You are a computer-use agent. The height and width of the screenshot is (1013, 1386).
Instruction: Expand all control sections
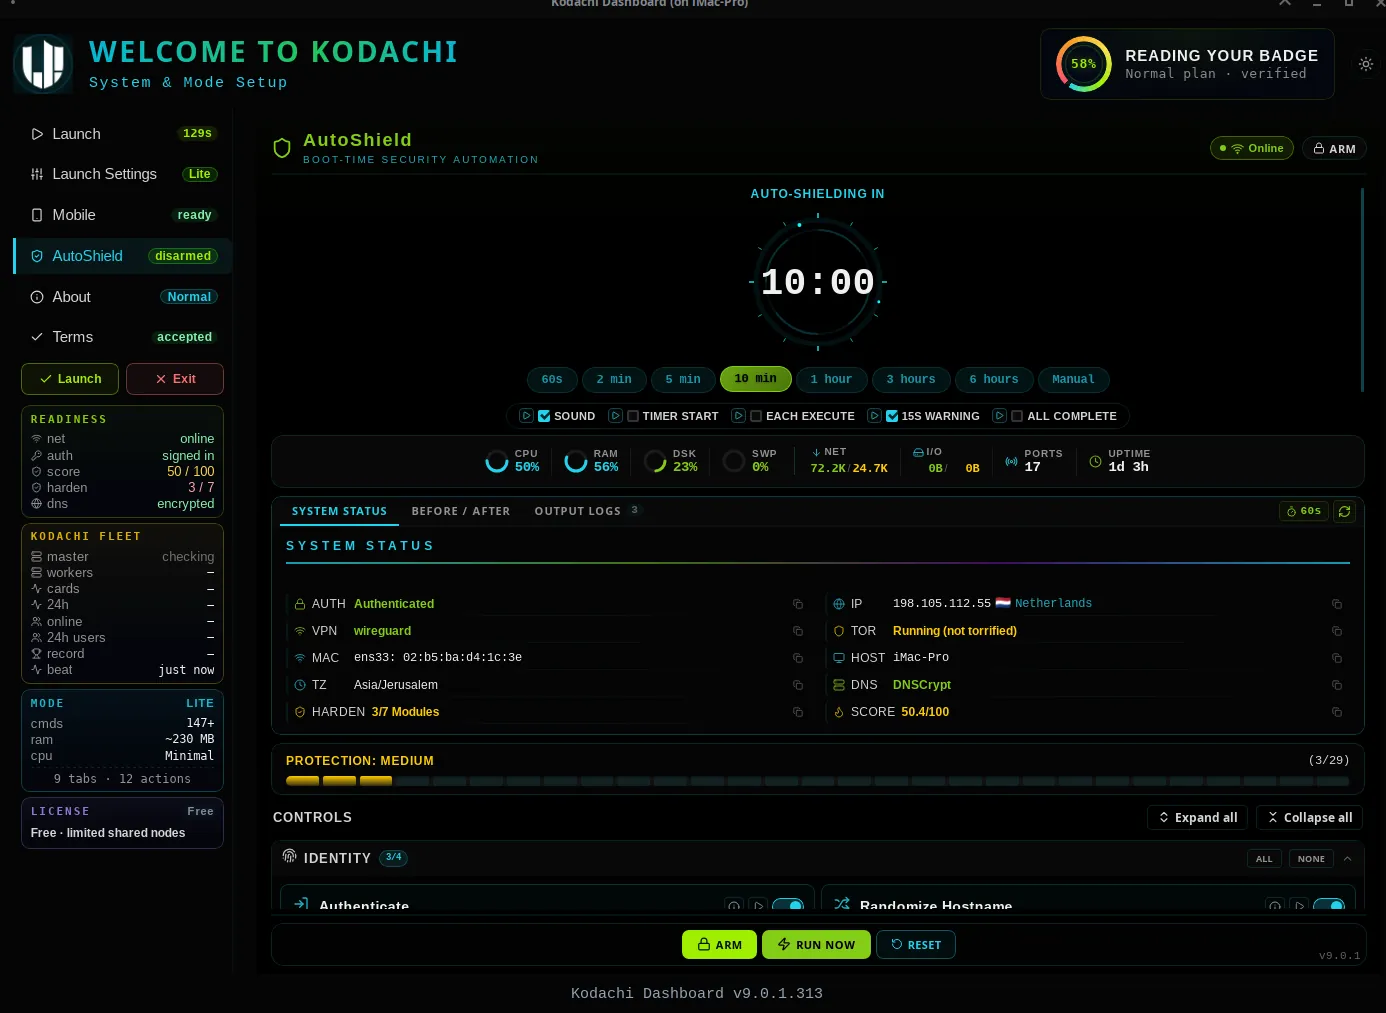pyautogui.click(x=1198, y=817)
